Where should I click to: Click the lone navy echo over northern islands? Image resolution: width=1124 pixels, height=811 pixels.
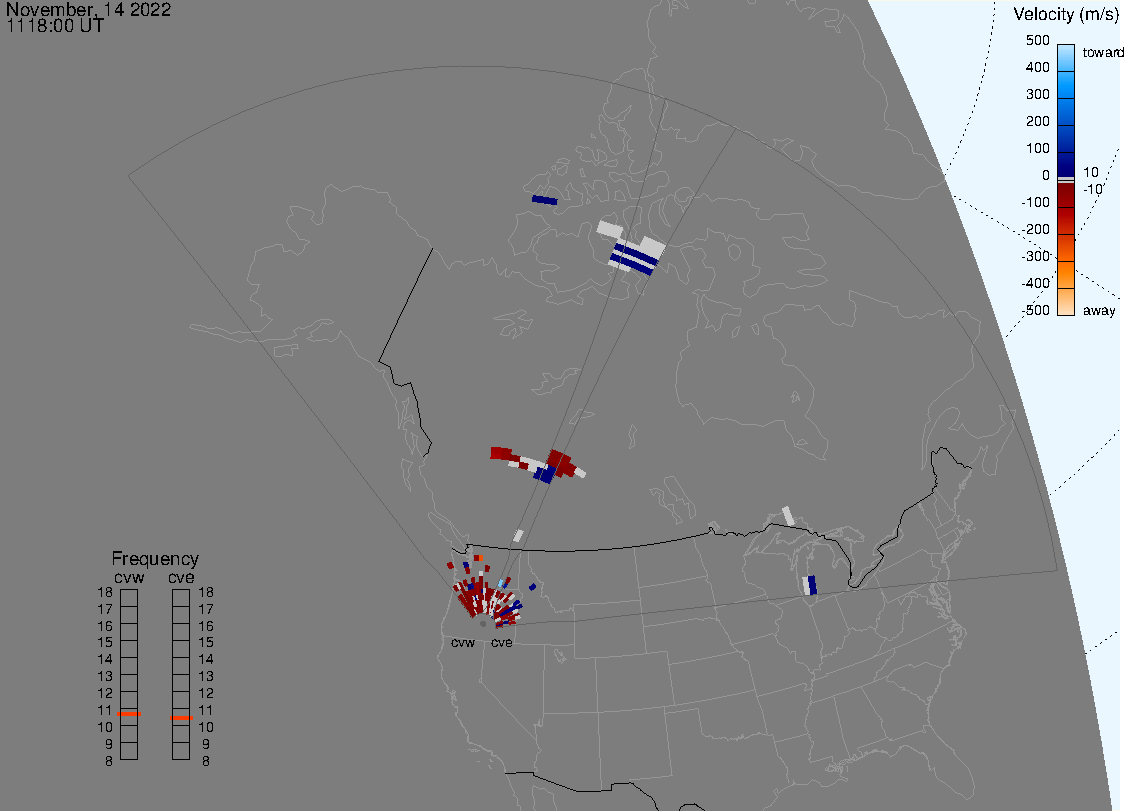point(545,200)
